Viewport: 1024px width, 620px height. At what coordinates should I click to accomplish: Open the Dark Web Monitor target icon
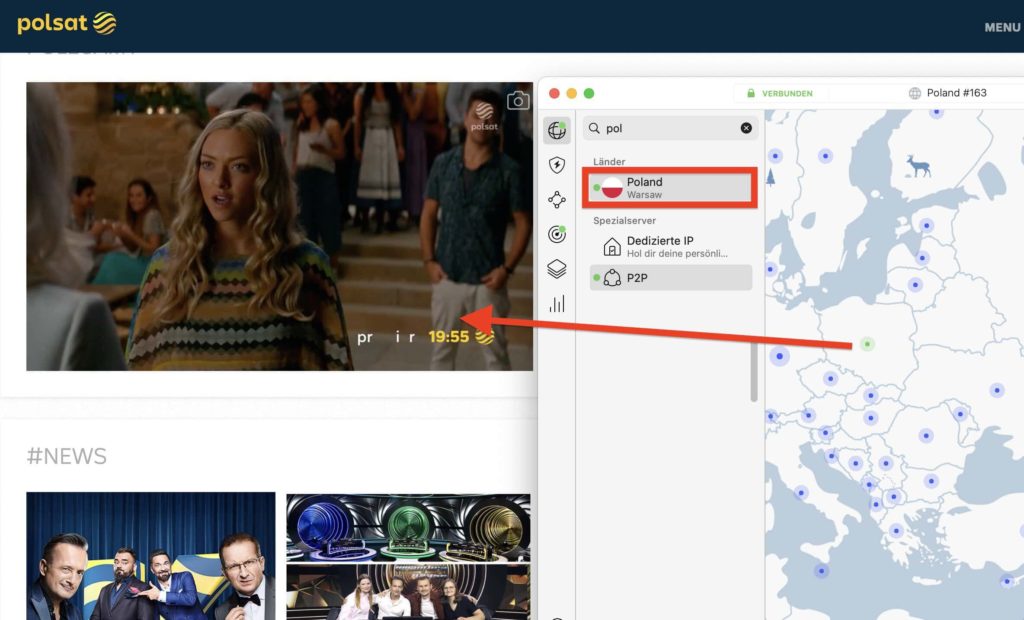tap(557, 235)
